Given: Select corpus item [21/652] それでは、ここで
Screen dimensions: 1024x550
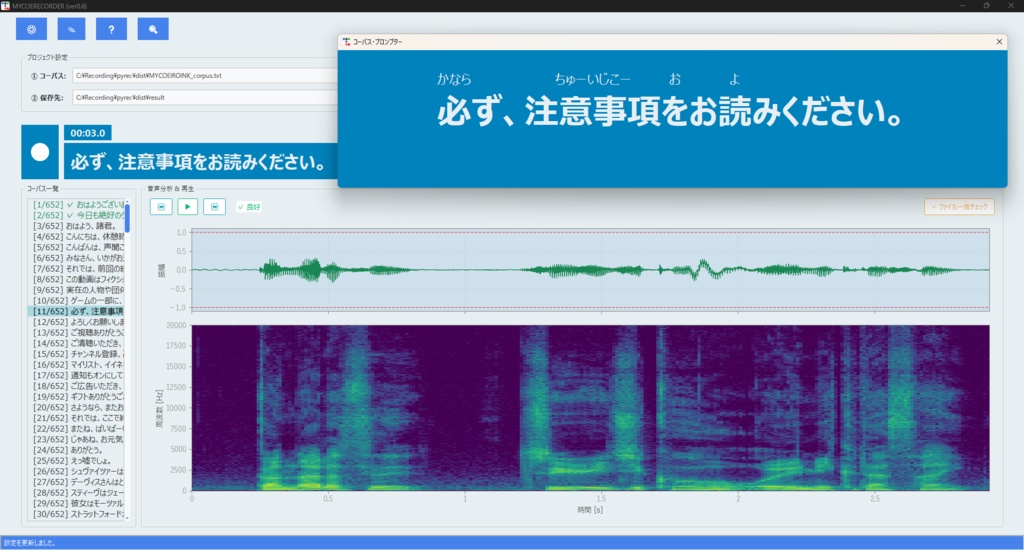Looking at the screenshot, I should click(x=76, y=418).
